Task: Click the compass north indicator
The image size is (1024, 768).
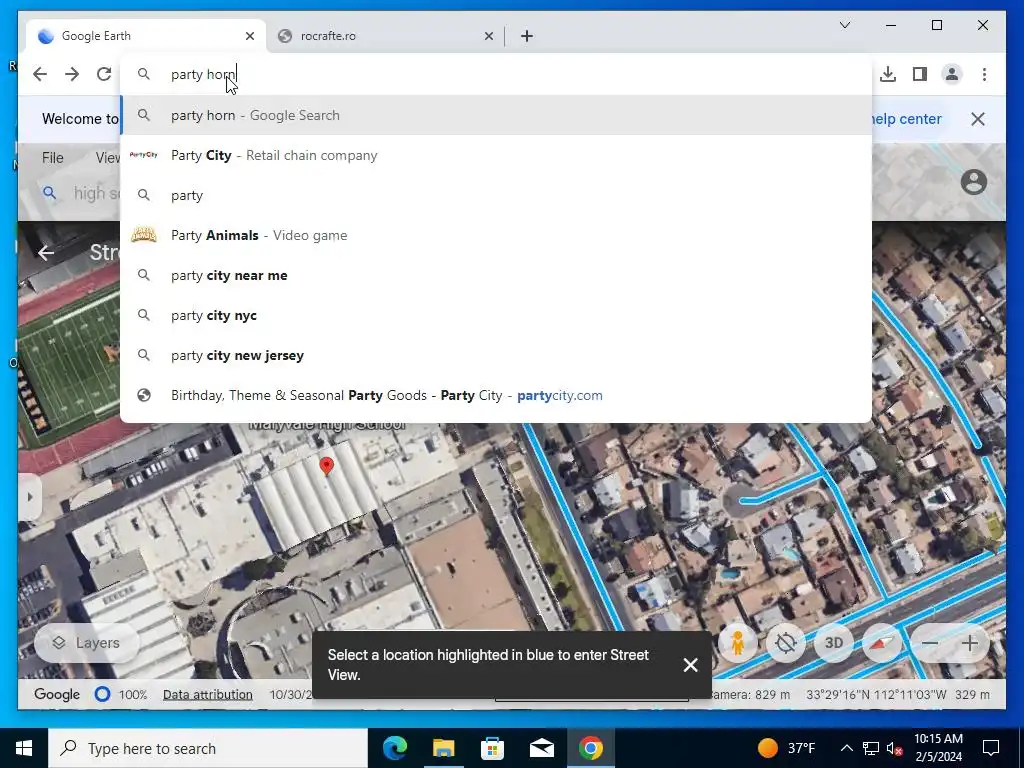Action: point(882,643)
